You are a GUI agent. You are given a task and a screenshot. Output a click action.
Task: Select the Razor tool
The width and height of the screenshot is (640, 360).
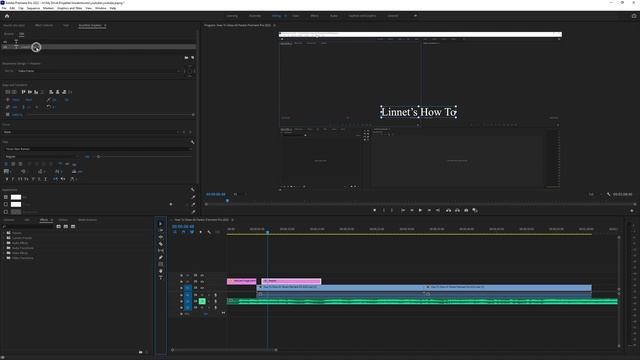(160, 244)
